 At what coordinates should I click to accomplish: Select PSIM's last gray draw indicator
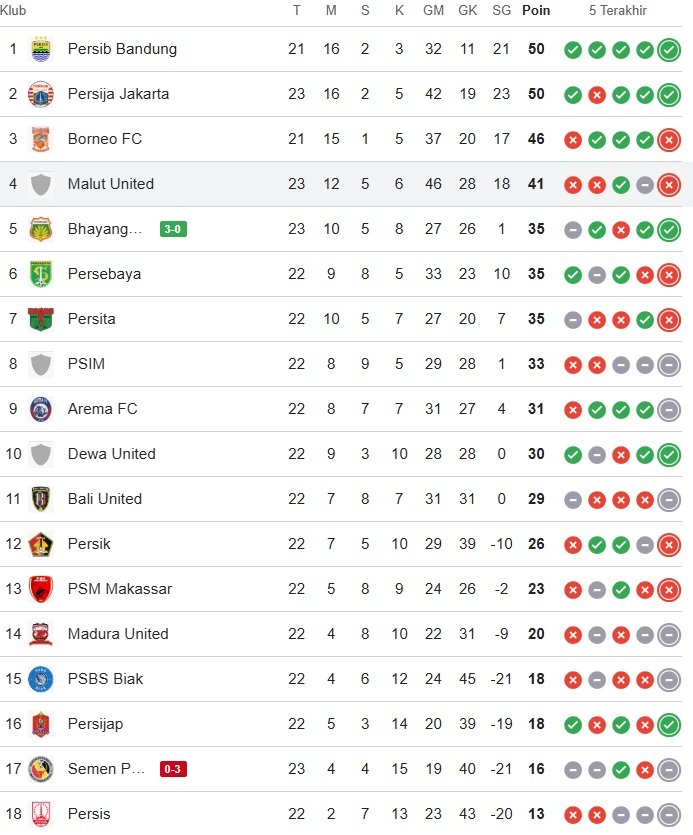tap(668, 364)
